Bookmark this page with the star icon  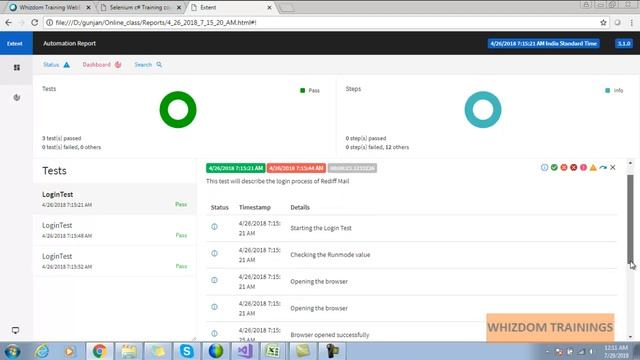click(603, 22)
